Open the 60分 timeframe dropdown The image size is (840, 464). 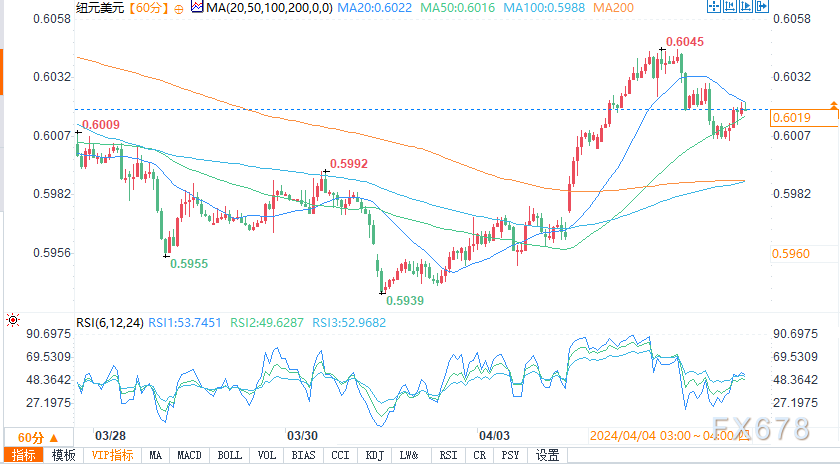pyautogui.click(x=38, y=438)
